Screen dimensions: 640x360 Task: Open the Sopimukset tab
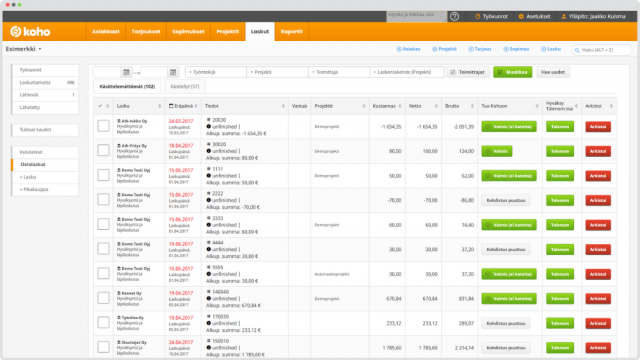tap(188, 31)
